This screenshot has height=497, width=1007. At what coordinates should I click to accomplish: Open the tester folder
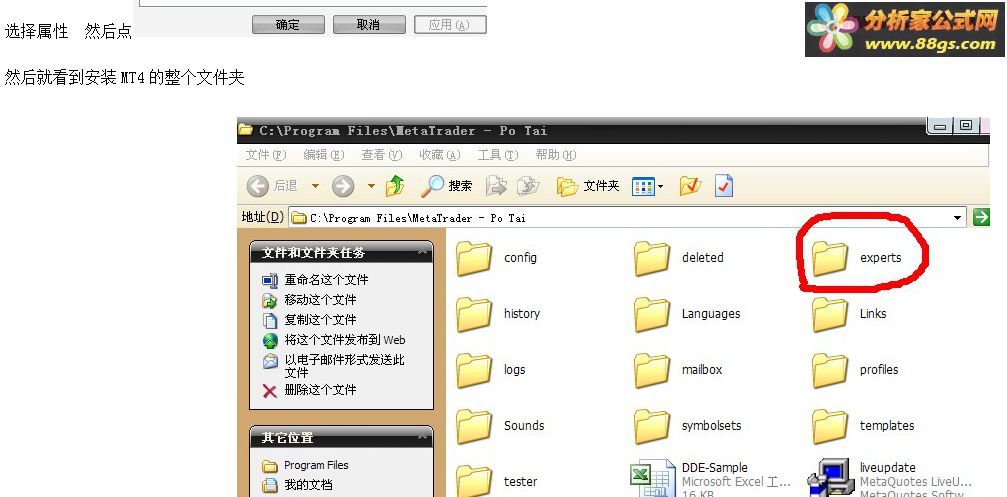pyautogui.click(x=496, y=482)
